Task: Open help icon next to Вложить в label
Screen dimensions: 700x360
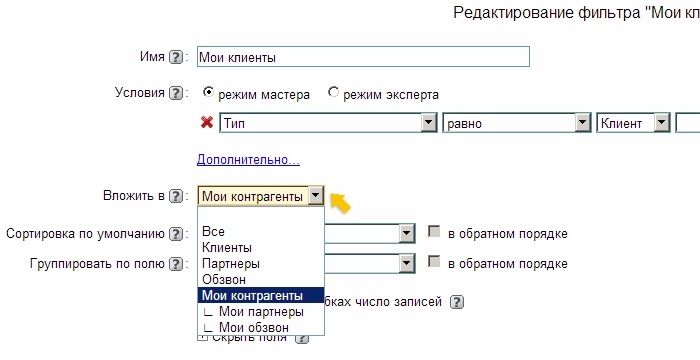Action: pos(176,196)
